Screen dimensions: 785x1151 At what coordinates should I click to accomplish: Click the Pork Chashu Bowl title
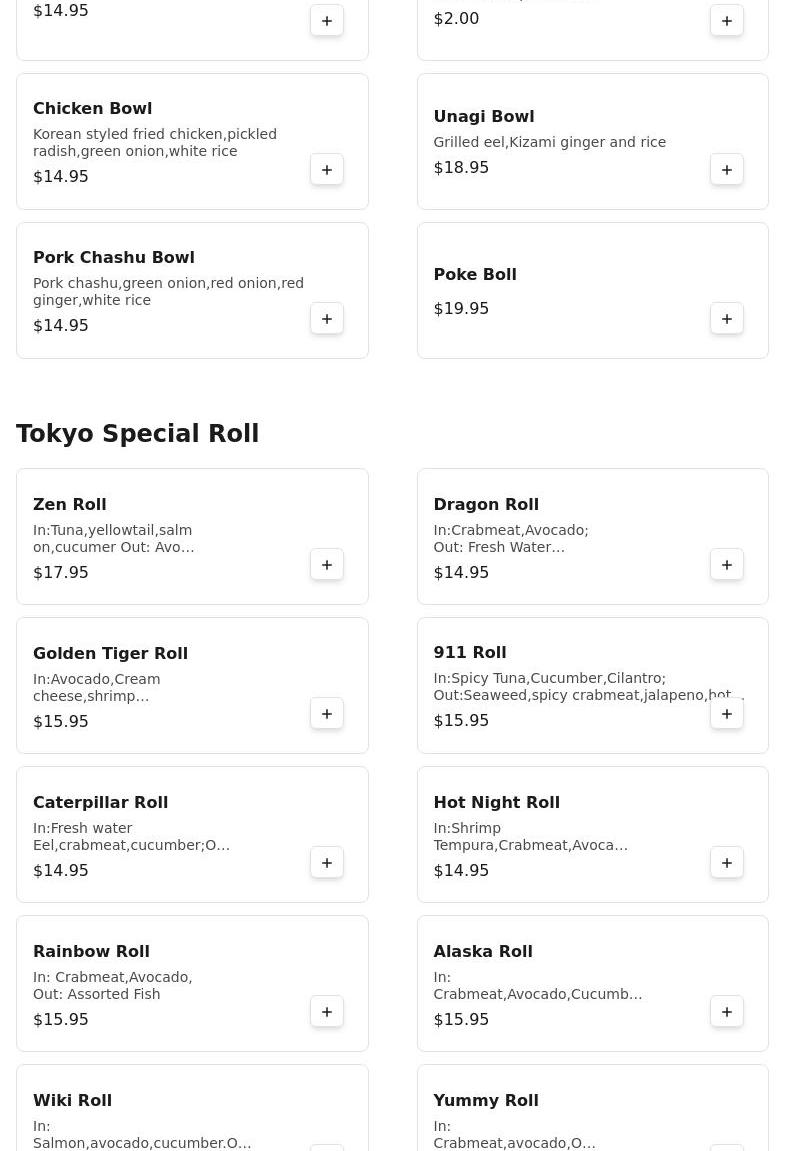coord(113,258)
